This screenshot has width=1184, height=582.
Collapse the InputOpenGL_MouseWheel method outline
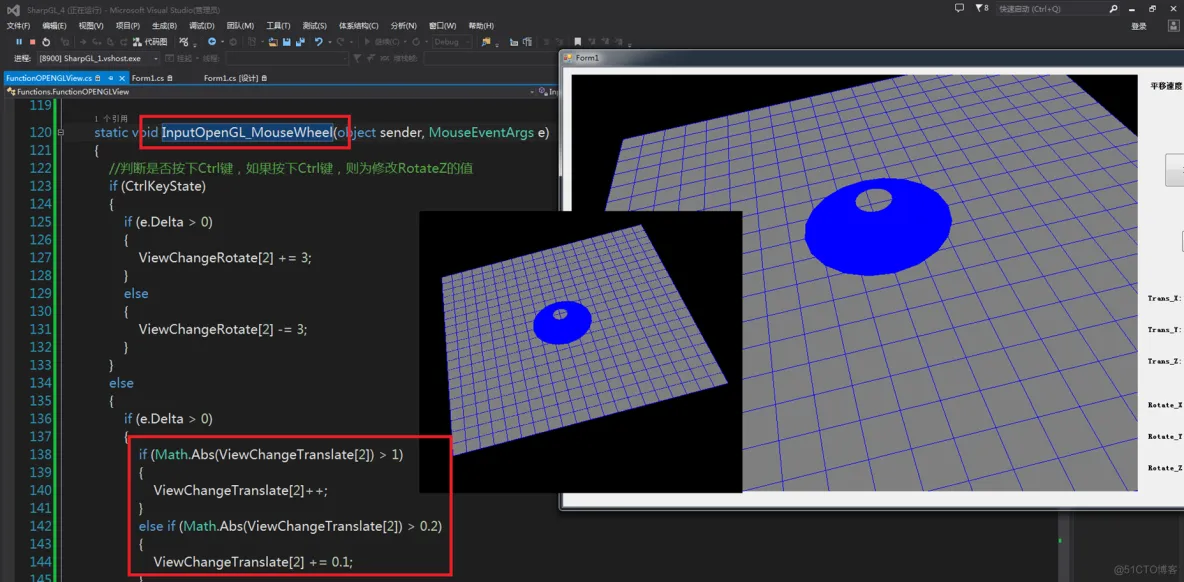pyautogui.click(x=61, y=133)
